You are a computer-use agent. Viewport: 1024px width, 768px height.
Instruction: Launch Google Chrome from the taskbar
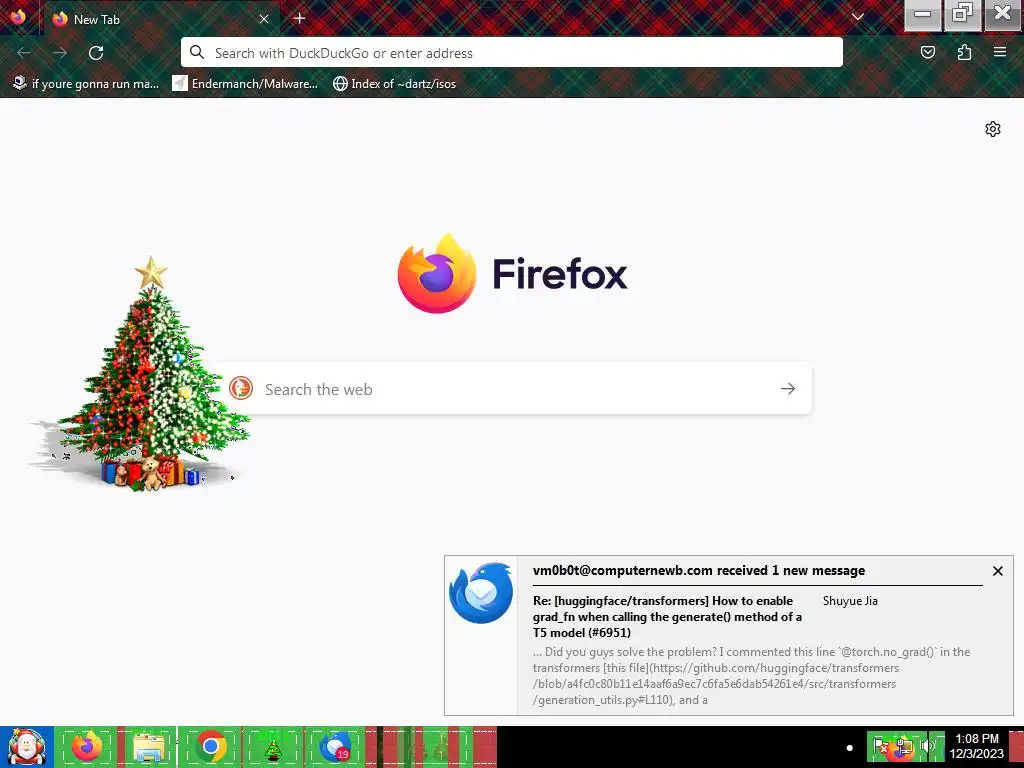(x=210, y=746)
